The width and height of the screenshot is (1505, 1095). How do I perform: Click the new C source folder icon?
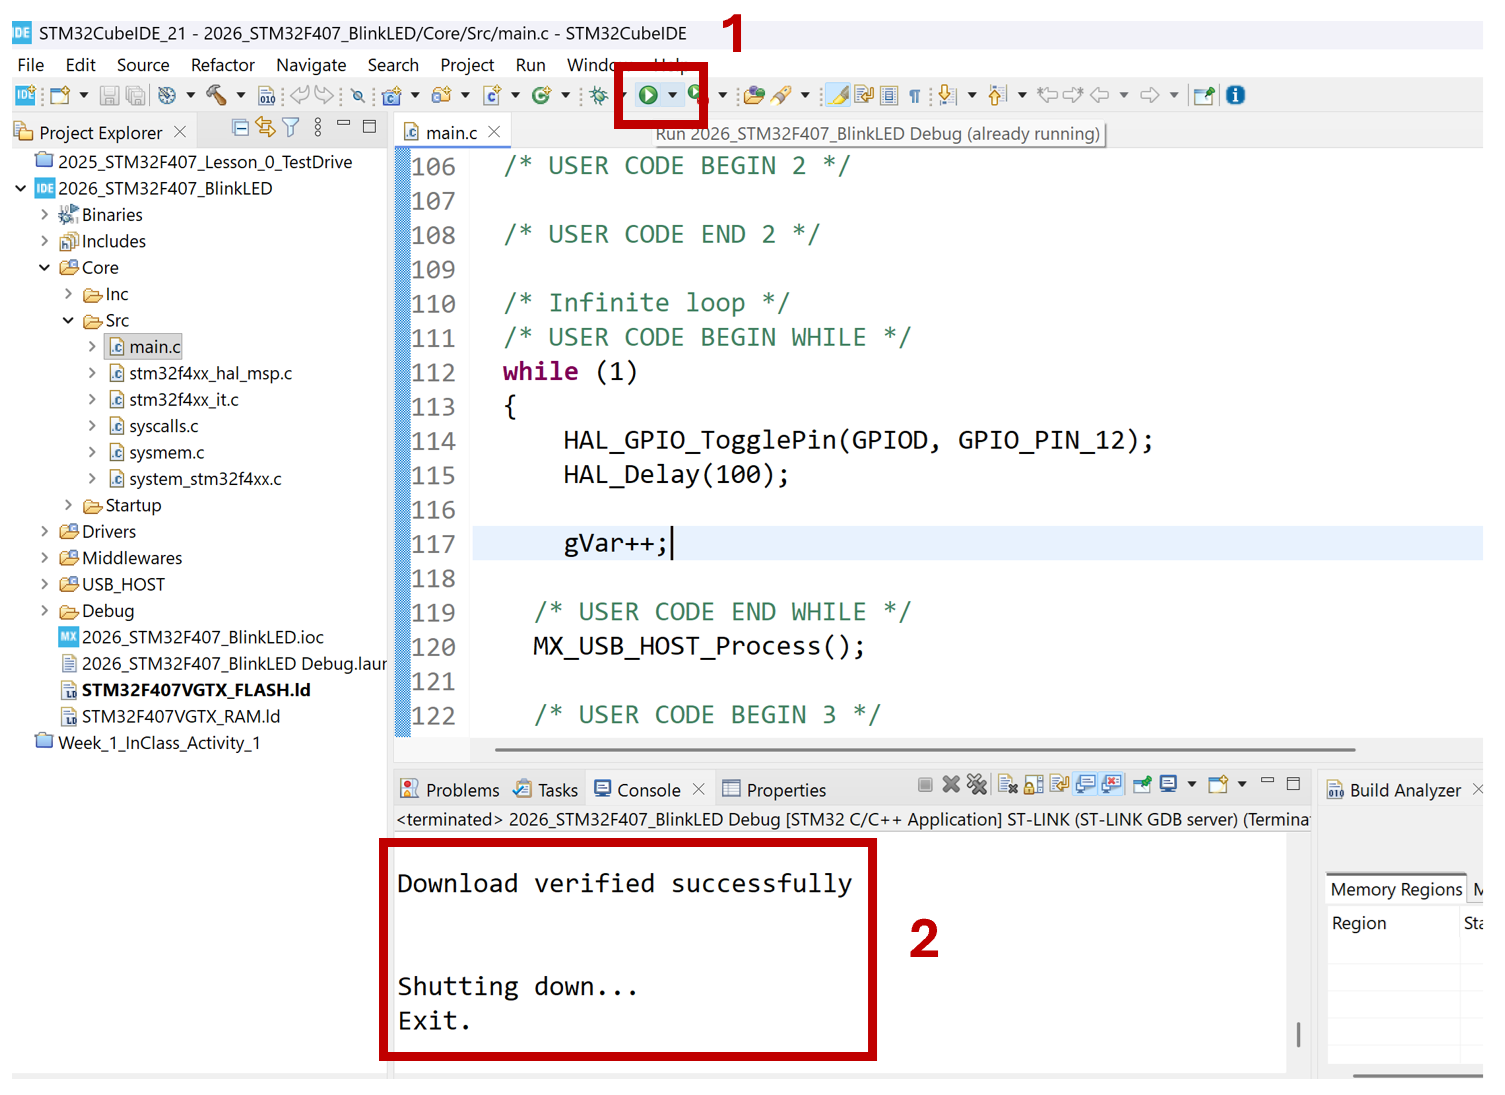coord(440,95)
